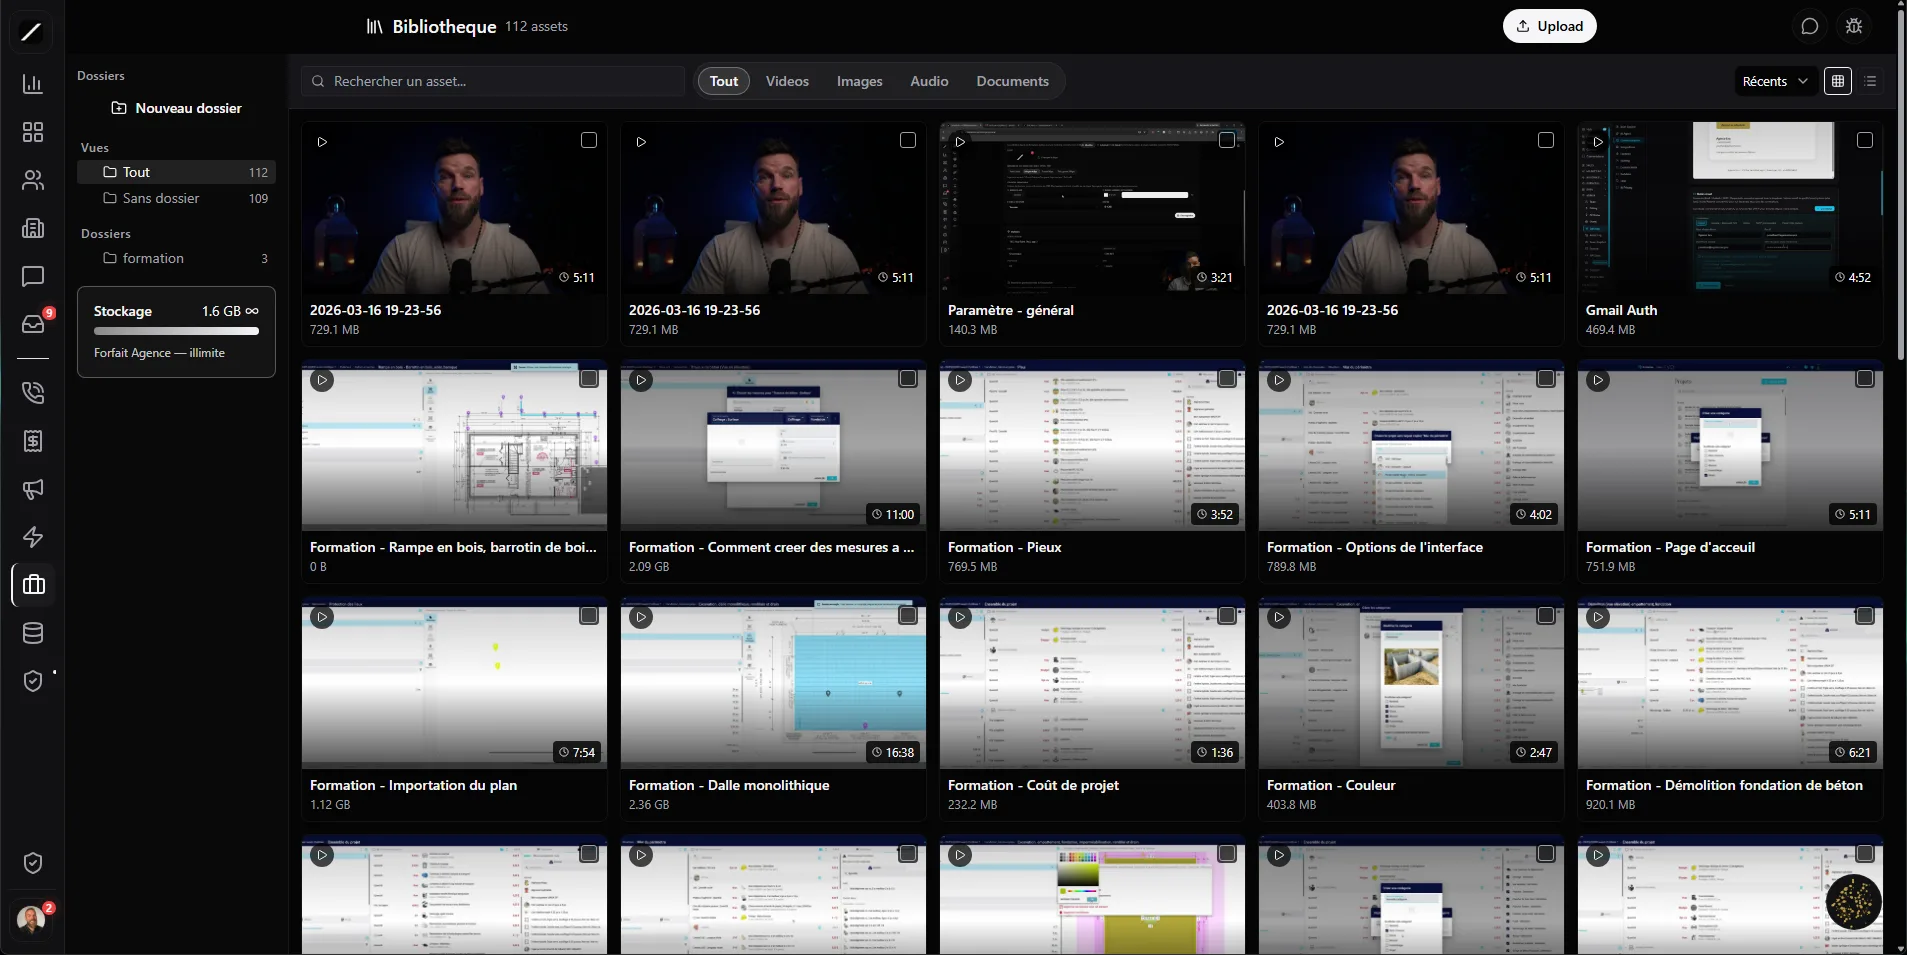Tick checkbox on Formation - Importation du plan
Image resolution: width=1907 pixels, height=955 pixels.
pos(589,615)
